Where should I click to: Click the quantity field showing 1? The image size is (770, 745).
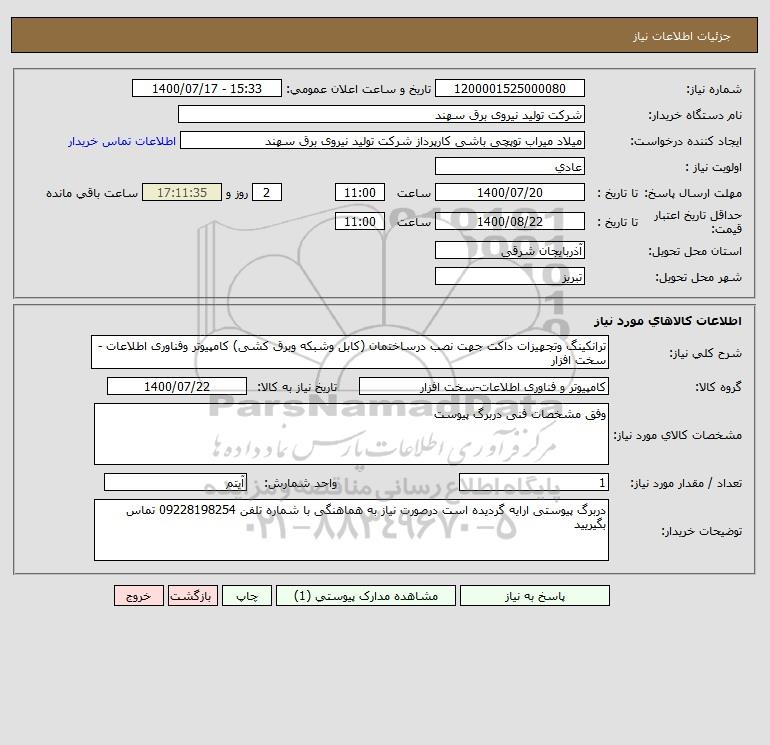[534, 483]
